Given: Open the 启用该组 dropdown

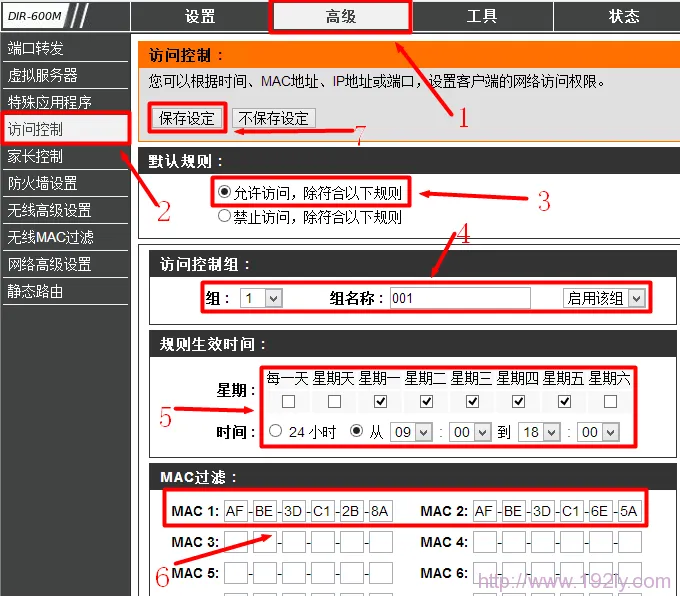Looking at the screenshot, I should [605, 298].
